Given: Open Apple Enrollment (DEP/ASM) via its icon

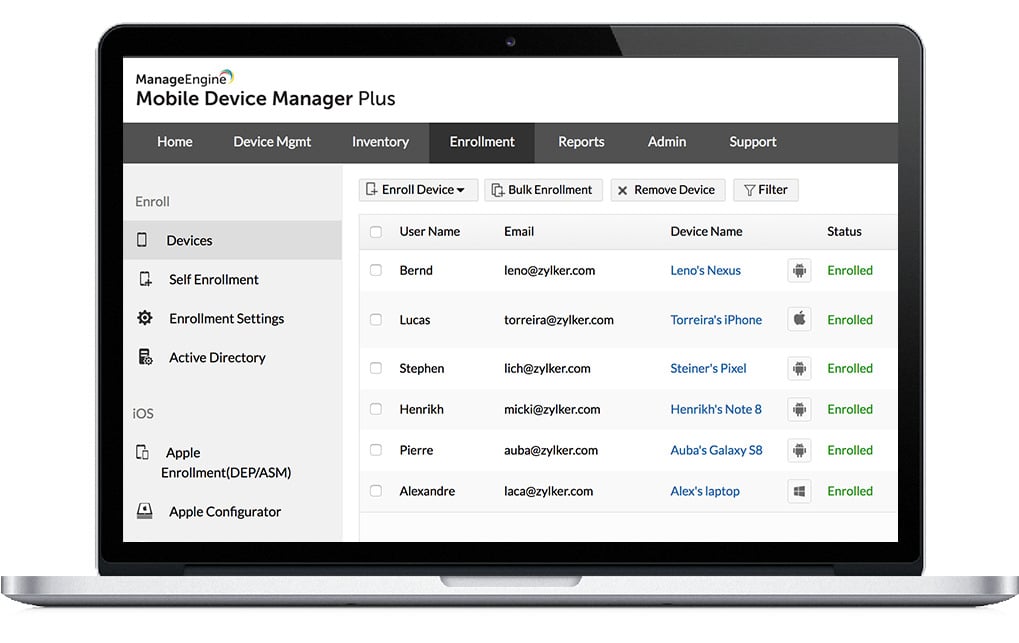Looking at the screenshot, I should tap(145, 453).
